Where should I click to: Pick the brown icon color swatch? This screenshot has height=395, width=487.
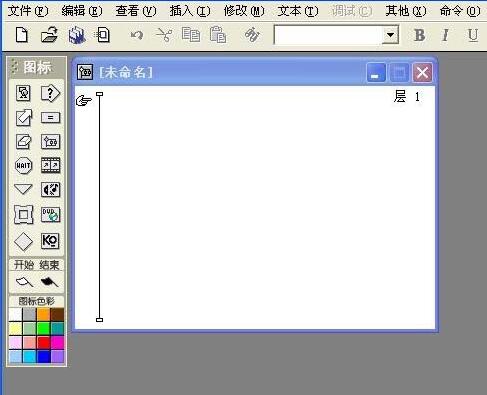57,314
